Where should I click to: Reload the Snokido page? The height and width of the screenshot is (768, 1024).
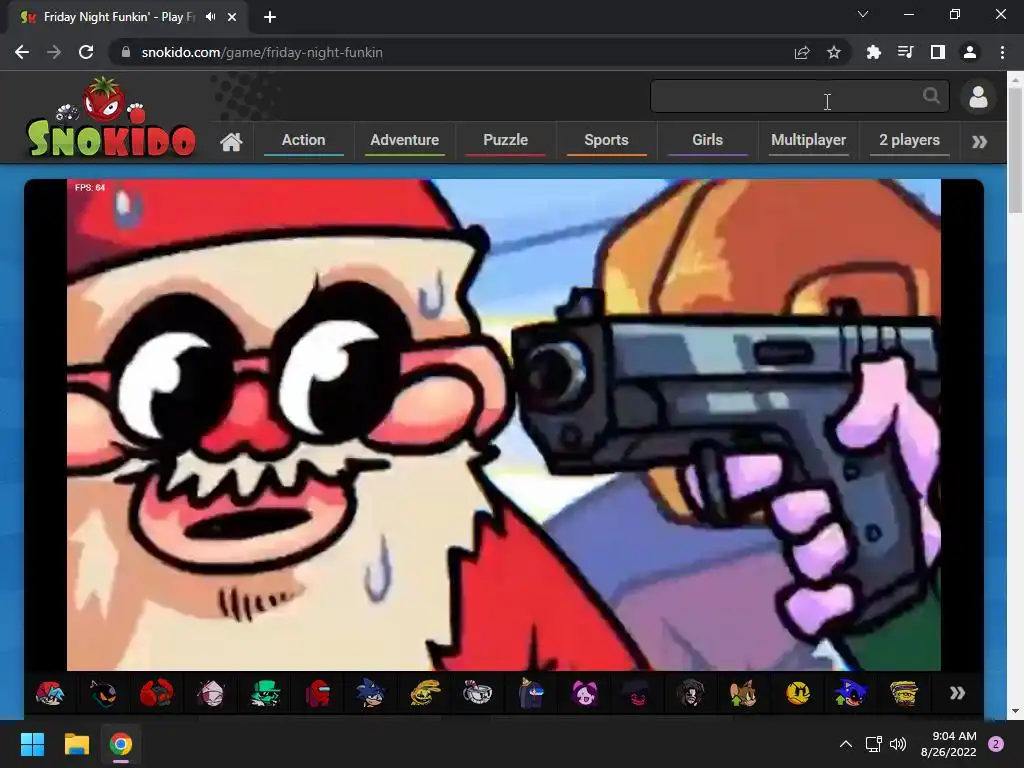[86, 52]
